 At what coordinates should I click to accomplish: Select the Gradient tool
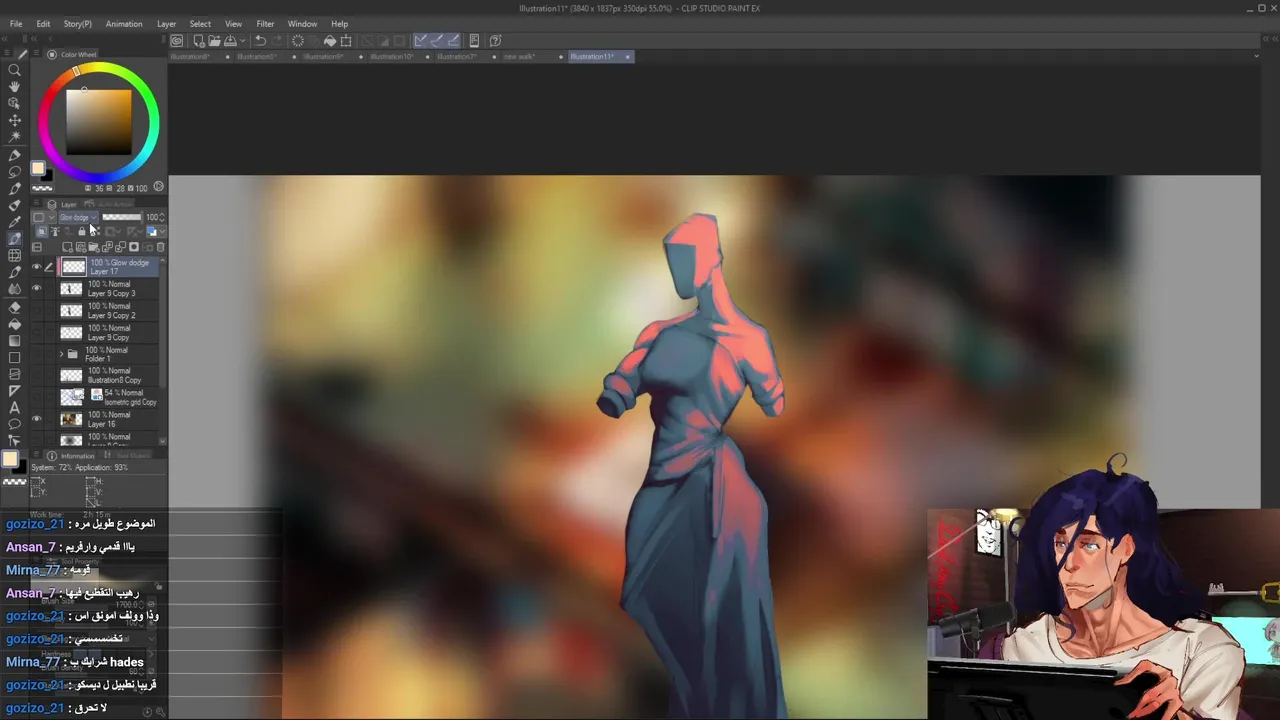click(x=14, y=340)
